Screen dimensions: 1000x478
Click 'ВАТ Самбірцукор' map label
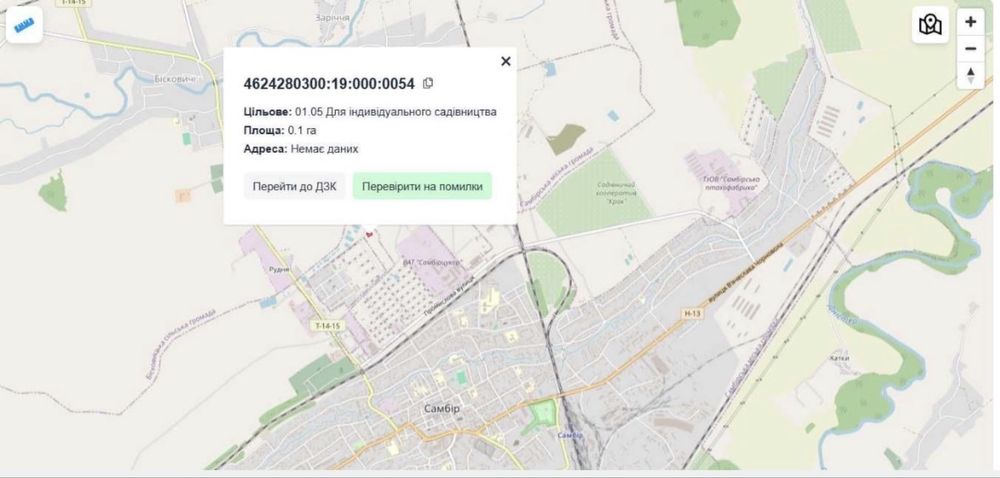pyautogui.click(x=432, y=262)
